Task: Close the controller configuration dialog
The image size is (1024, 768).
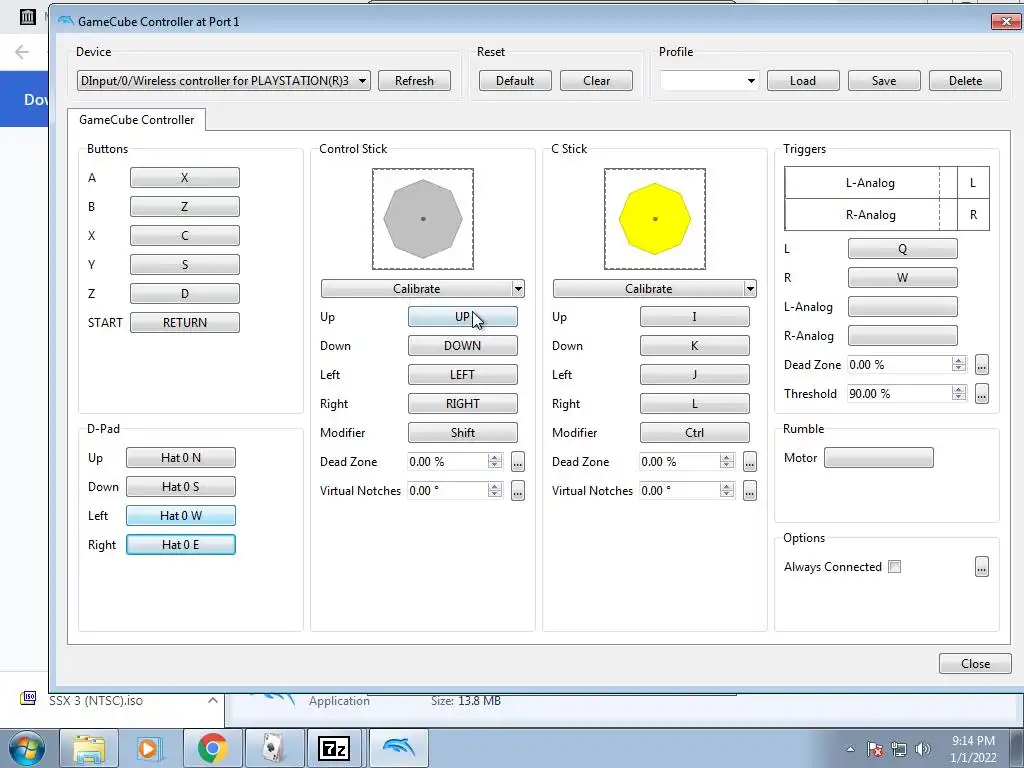Action: pos(975,664)
